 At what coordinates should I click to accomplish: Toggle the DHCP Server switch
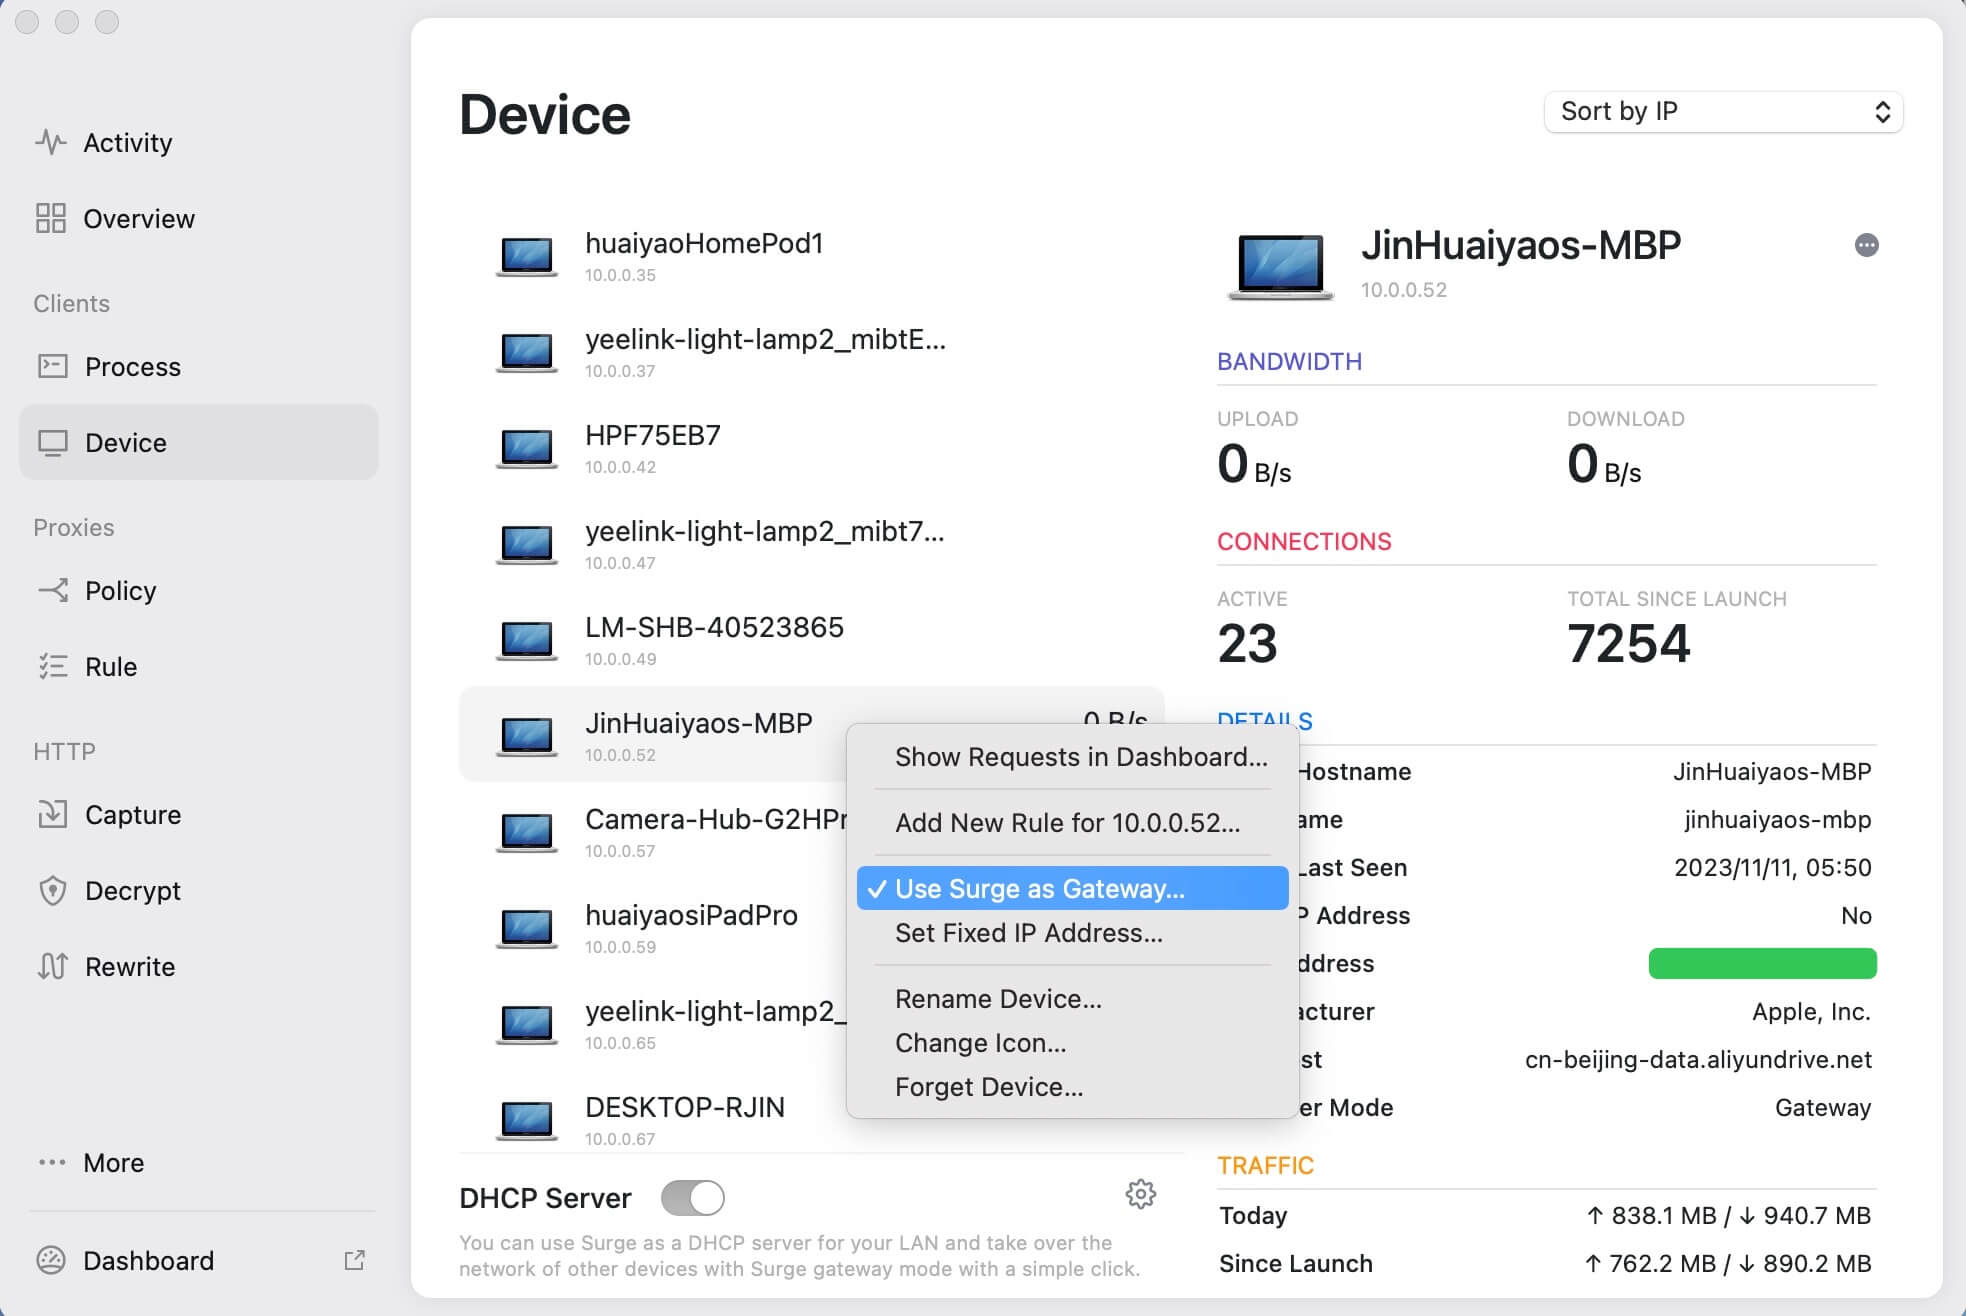point(693,1198)
